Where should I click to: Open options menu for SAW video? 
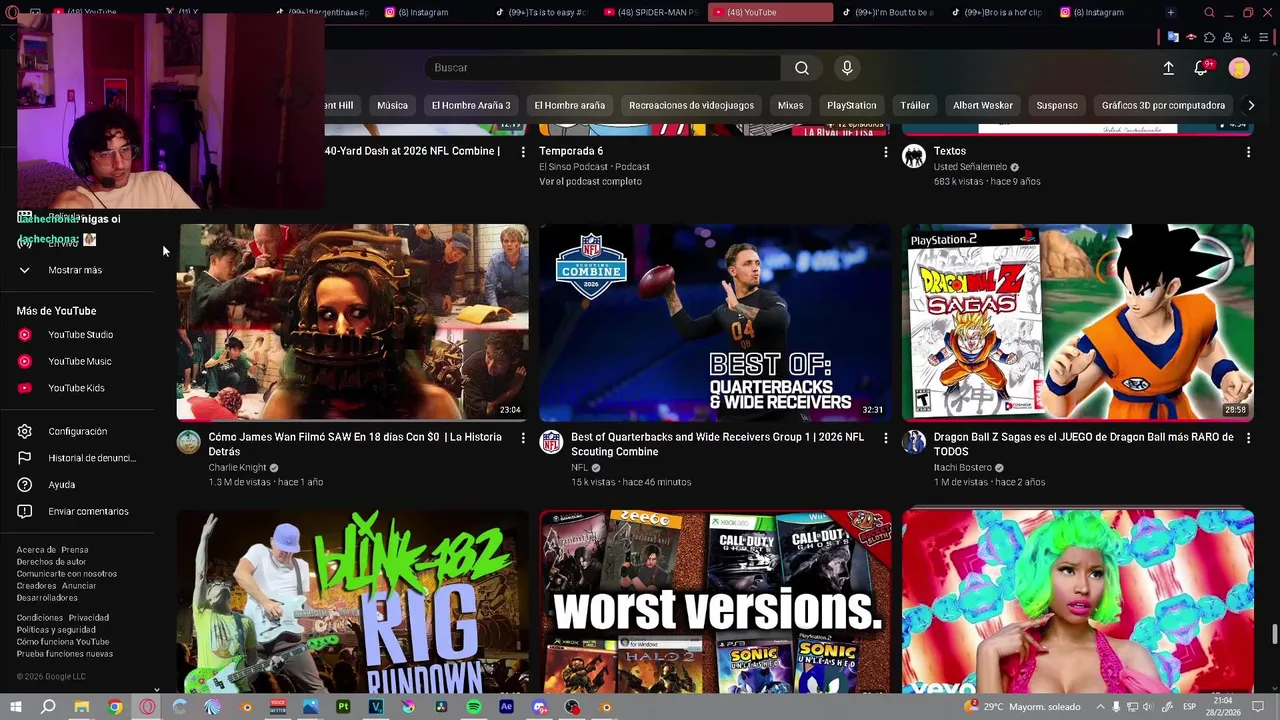click(522, 438)
